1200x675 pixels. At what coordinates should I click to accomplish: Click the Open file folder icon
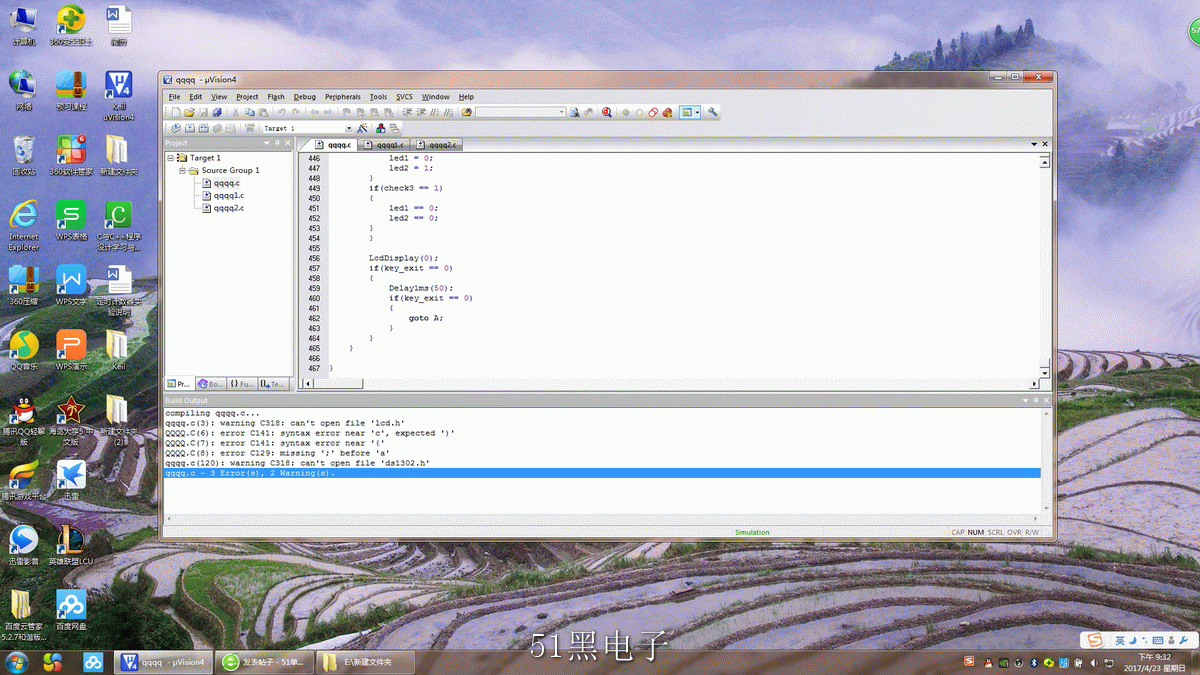188,113
